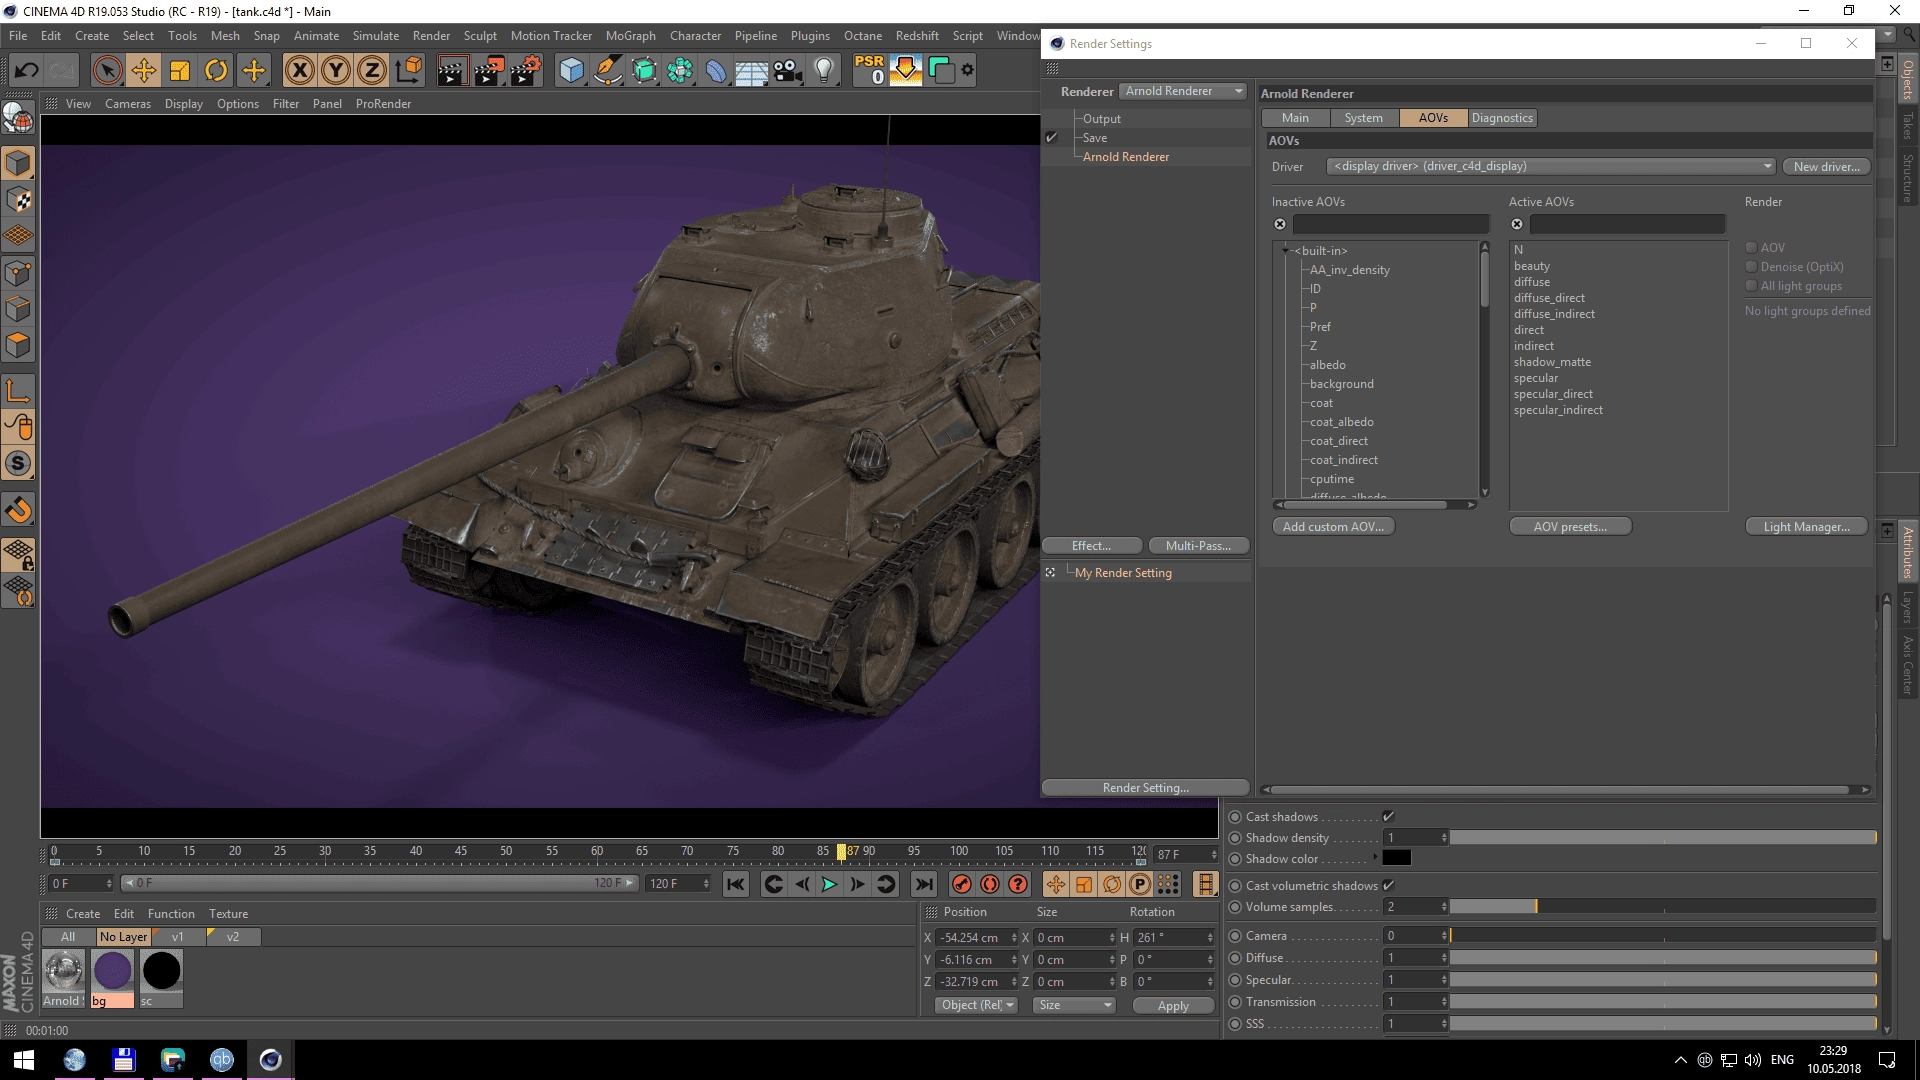Open AOV presets button
The width and height of the screenshot is (1920, 1080).
coord(1570,527)
